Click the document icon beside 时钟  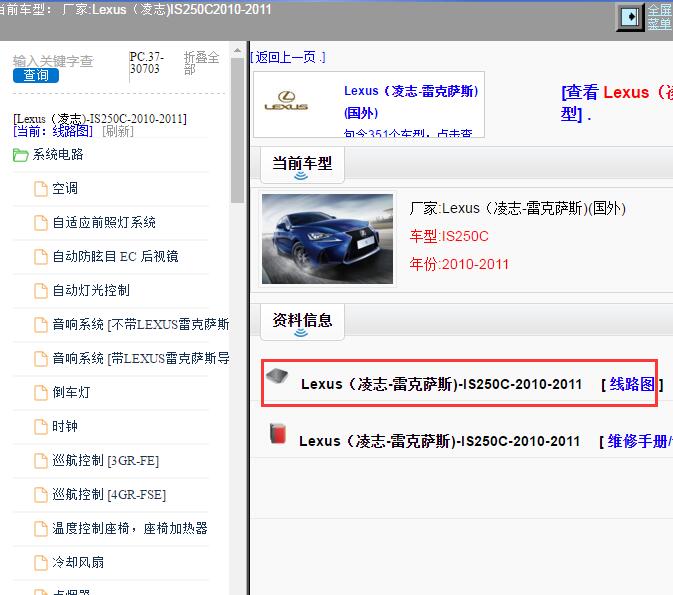coord(41,427)
